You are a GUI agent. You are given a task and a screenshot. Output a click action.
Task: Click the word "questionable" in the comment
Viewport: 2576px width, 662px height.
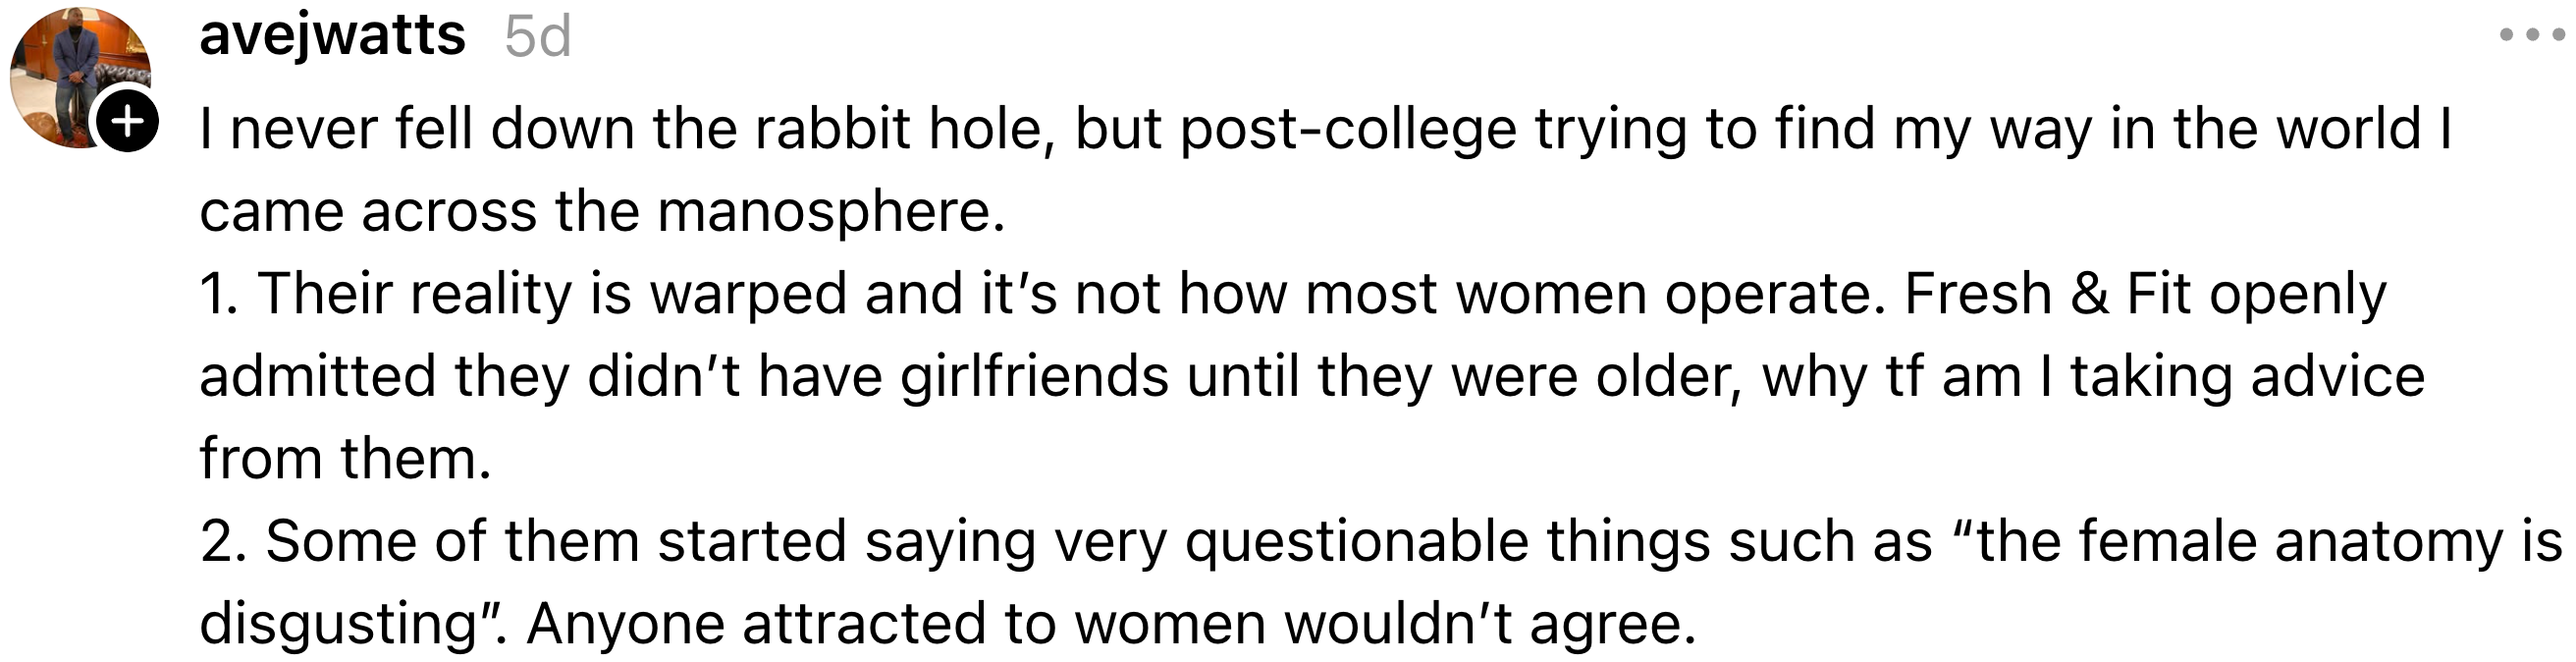(x=1357, y=541)
